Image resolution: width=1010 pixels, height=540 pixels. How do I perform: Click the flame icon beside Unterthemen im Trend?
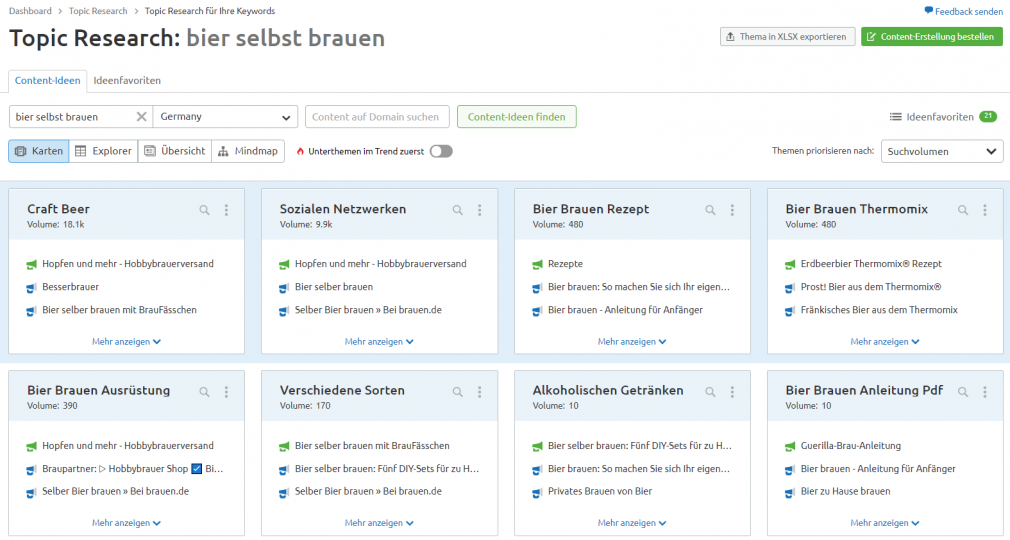[300, 151]
